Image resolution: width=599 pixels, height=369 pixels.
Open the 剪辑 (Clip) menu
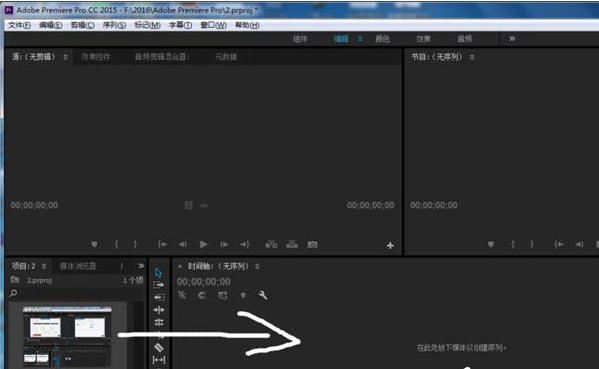[82, 25]
